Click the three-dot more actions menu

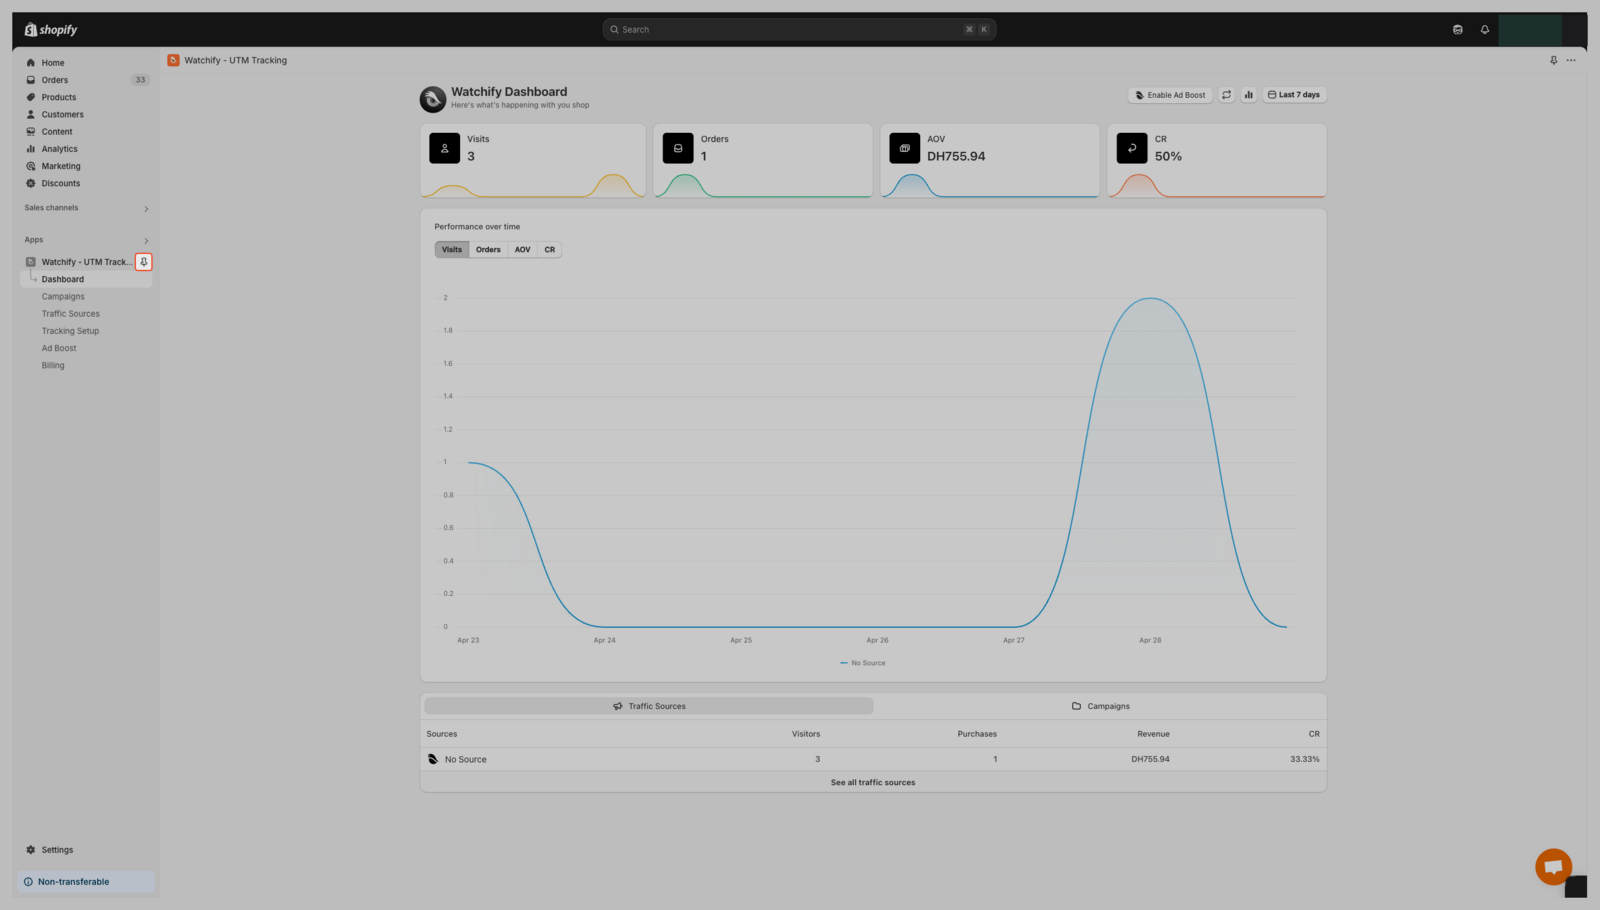click(x=1571, y=61)
